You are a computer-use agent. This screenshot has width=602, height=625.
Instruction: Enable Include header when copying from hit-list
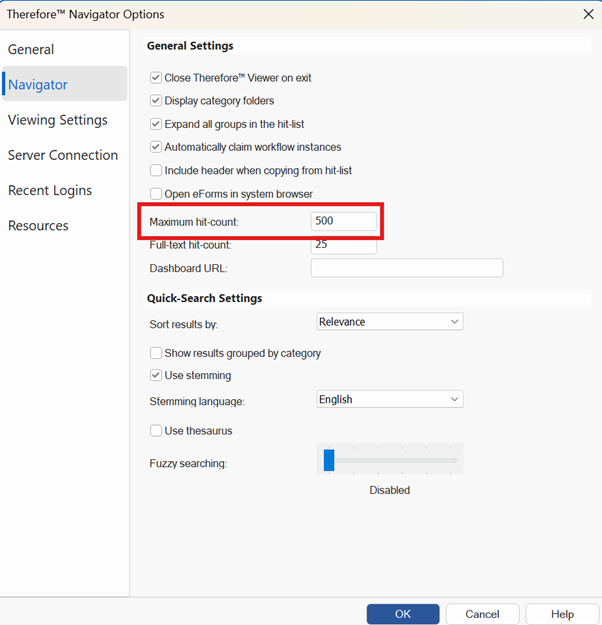[x=156, y=170]
